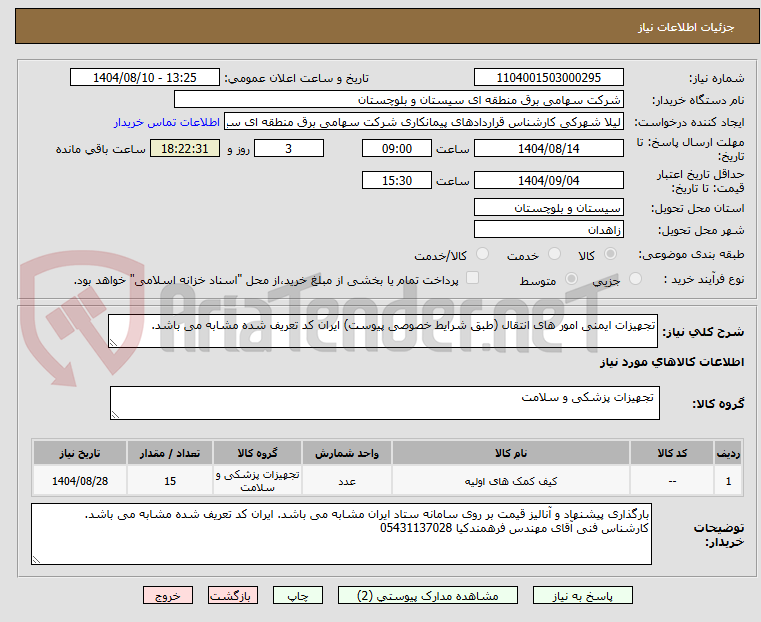761x622 pixels.
Task: Open 'مشاهده مدارک پیوستی (2)' attachments
Action: (x=428, y=595)
